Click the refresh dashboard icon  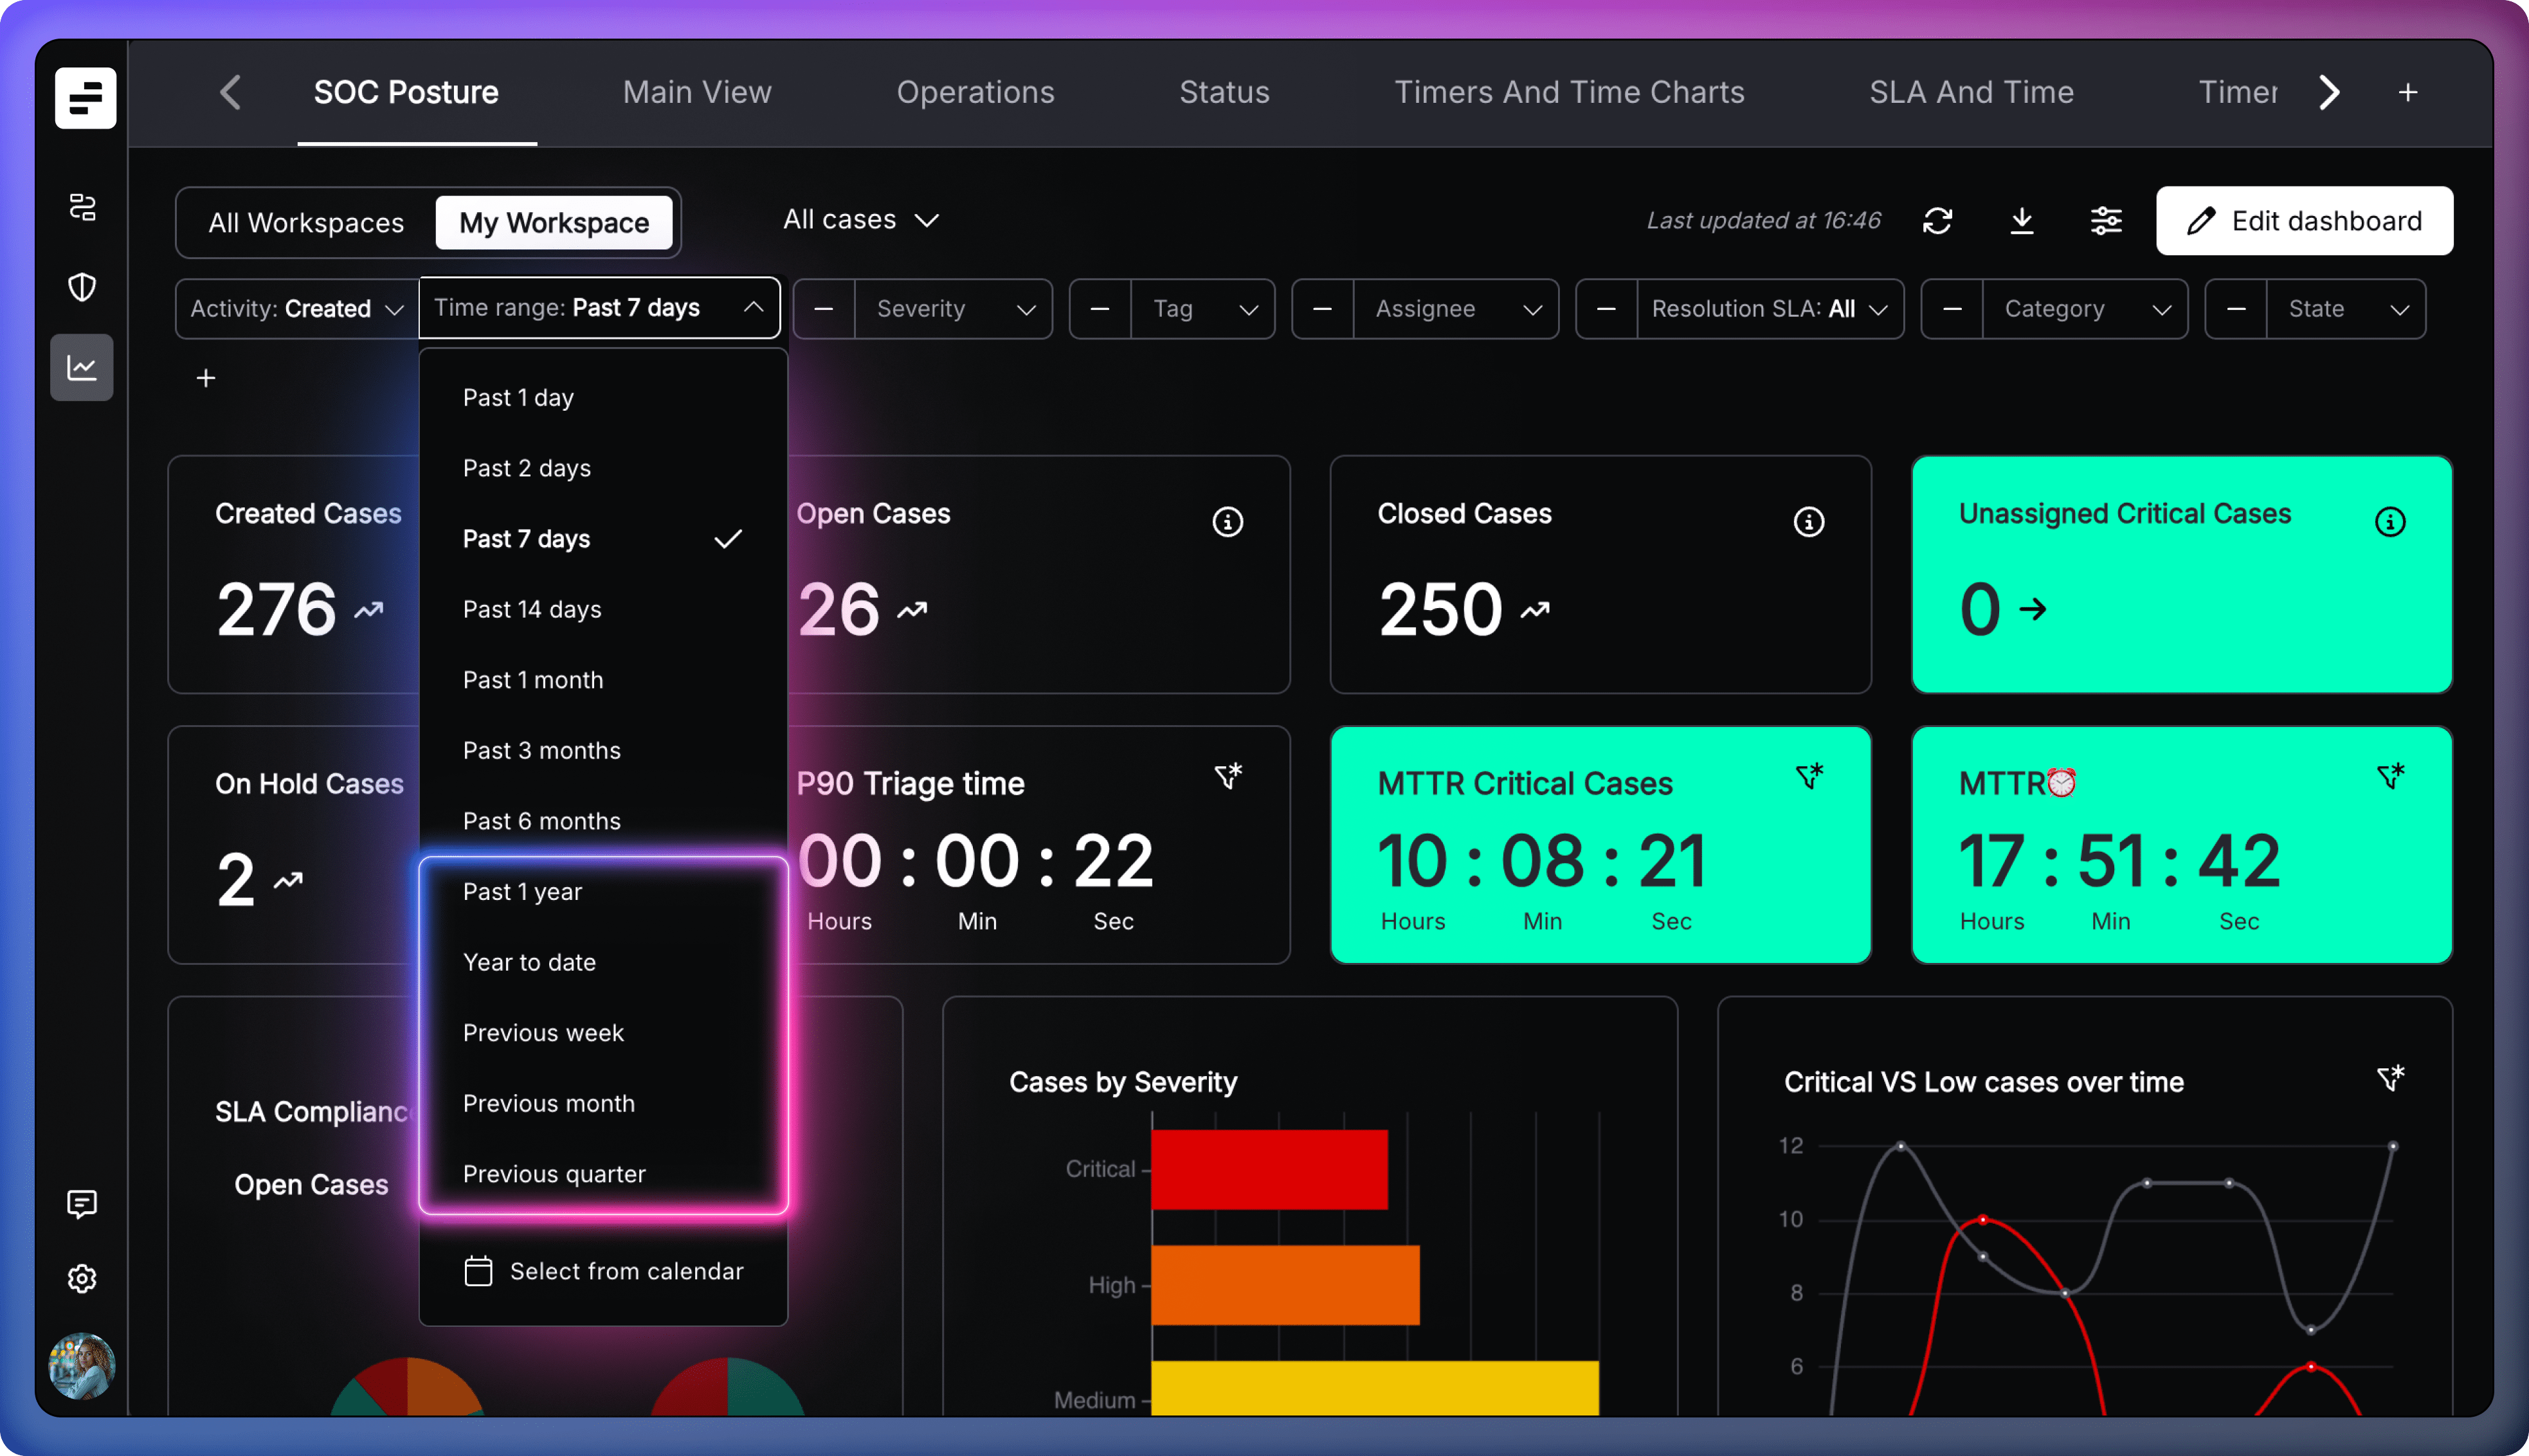[x=1937, y=221]
